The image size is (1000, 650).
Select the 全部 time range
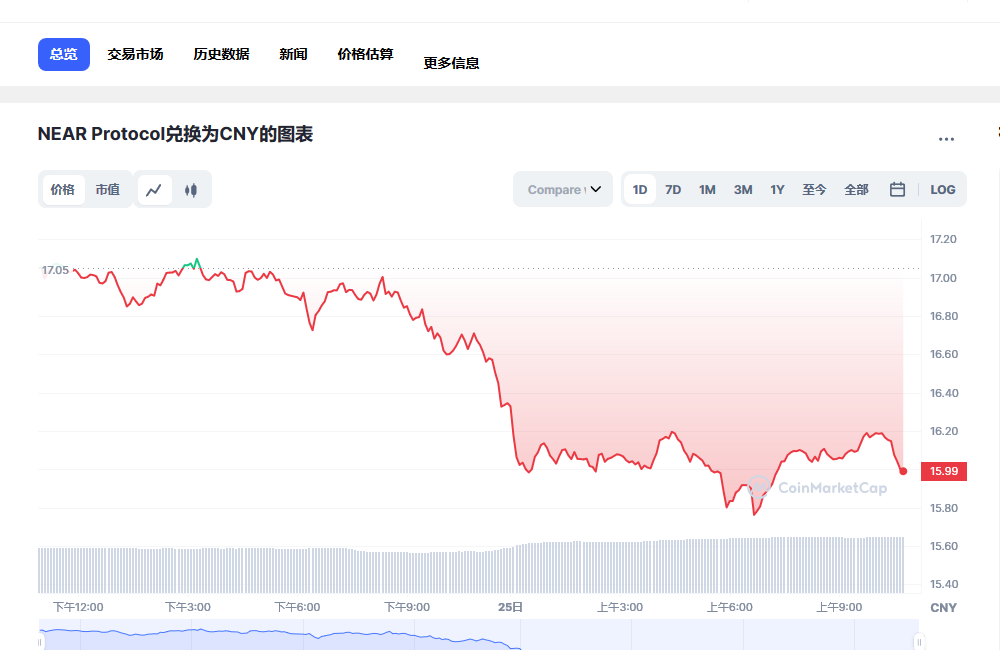tap(857, 189)
